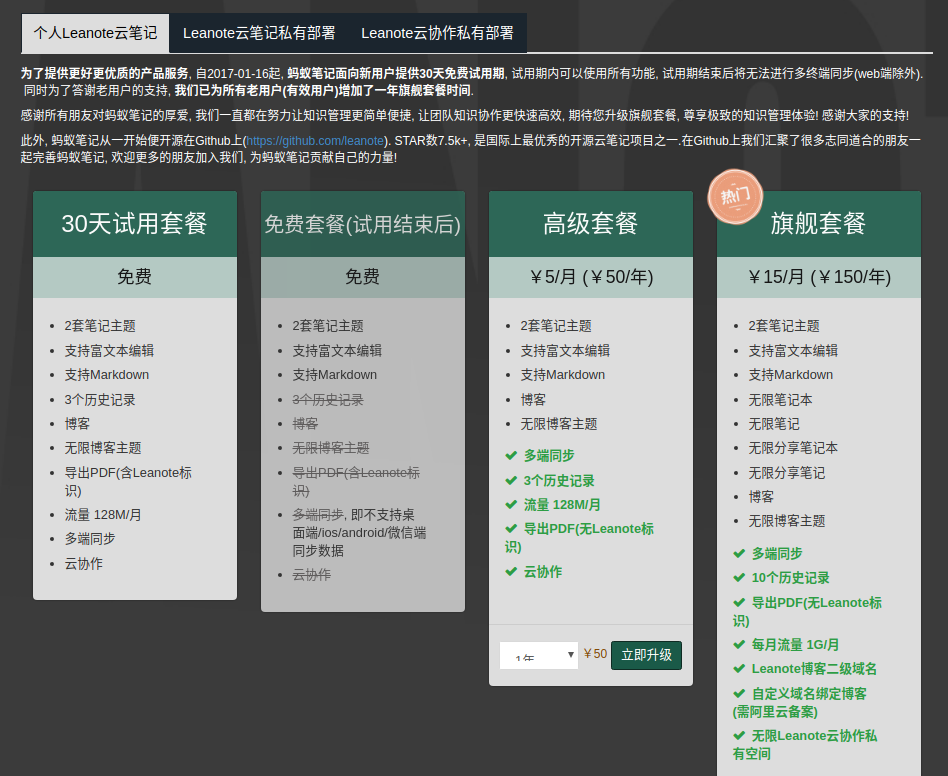Screen dimensions: 948x776
Task: Click the ￥5/月 (￥50/年) price label
Action: click(591, 277)
